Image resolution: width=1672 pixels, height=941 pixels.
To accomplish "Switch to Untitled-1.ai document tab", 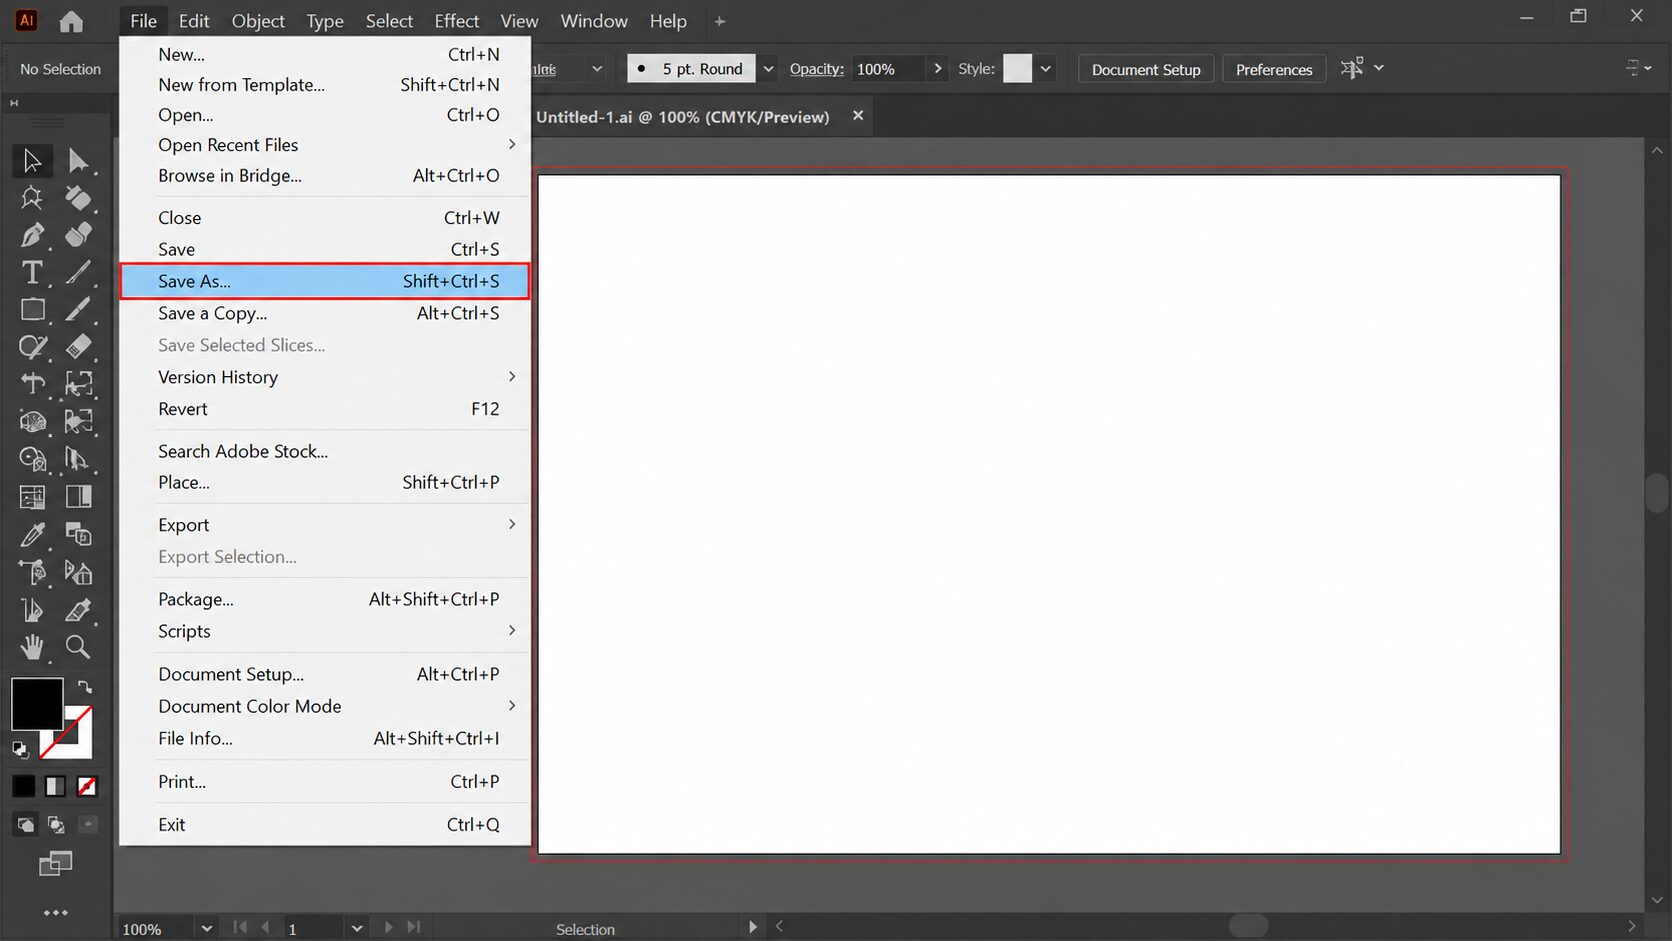I will click(x=683, y=117).
